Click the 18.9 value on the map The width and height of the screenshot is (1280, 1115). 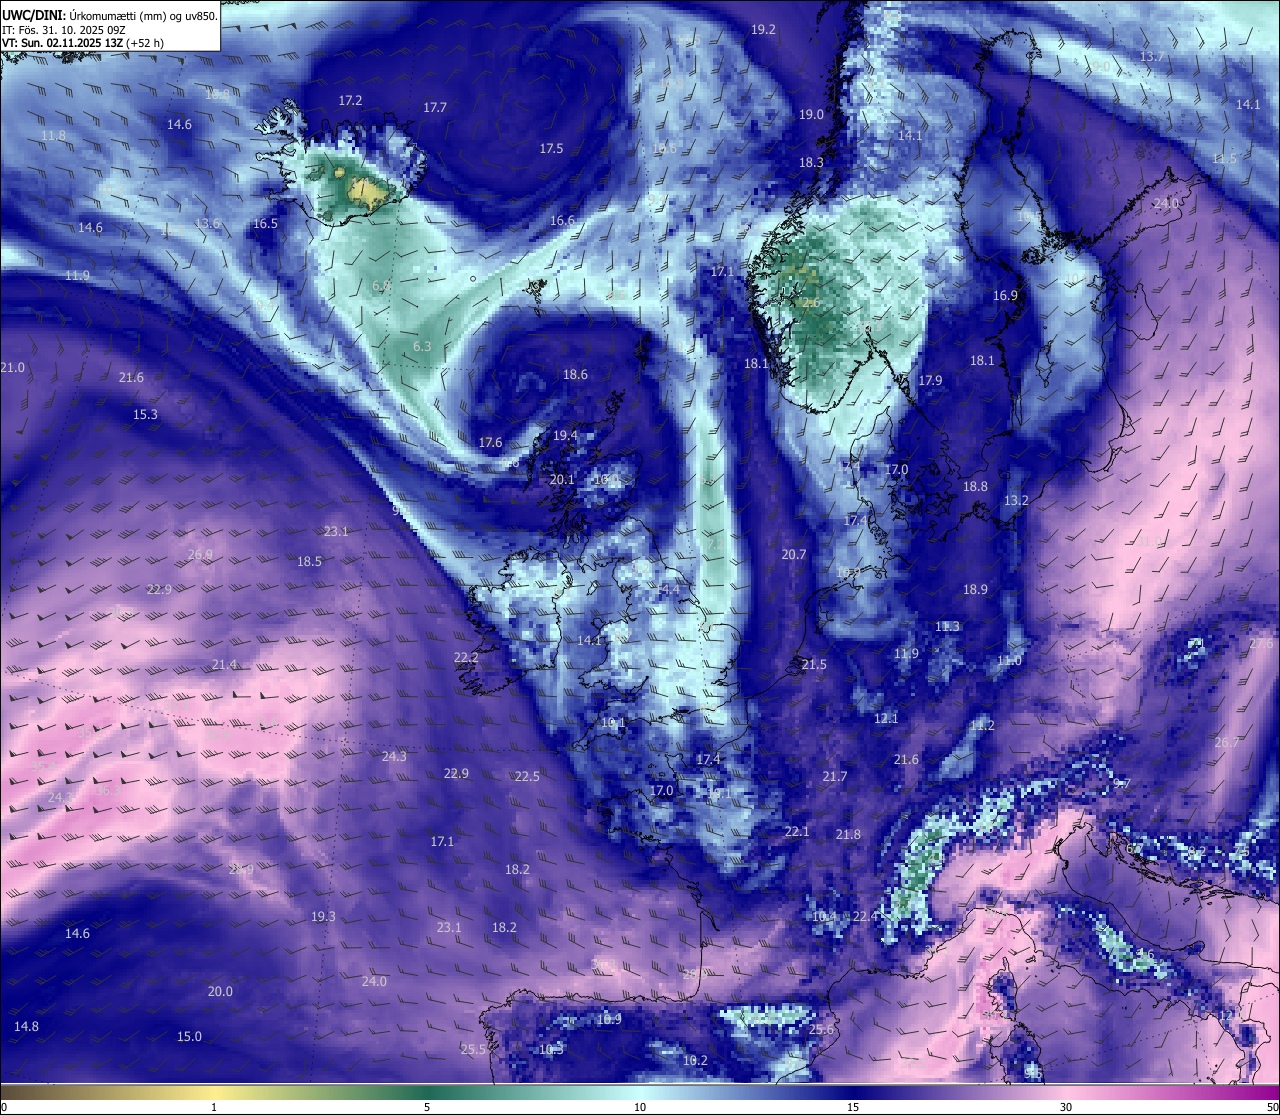[975, 590]
